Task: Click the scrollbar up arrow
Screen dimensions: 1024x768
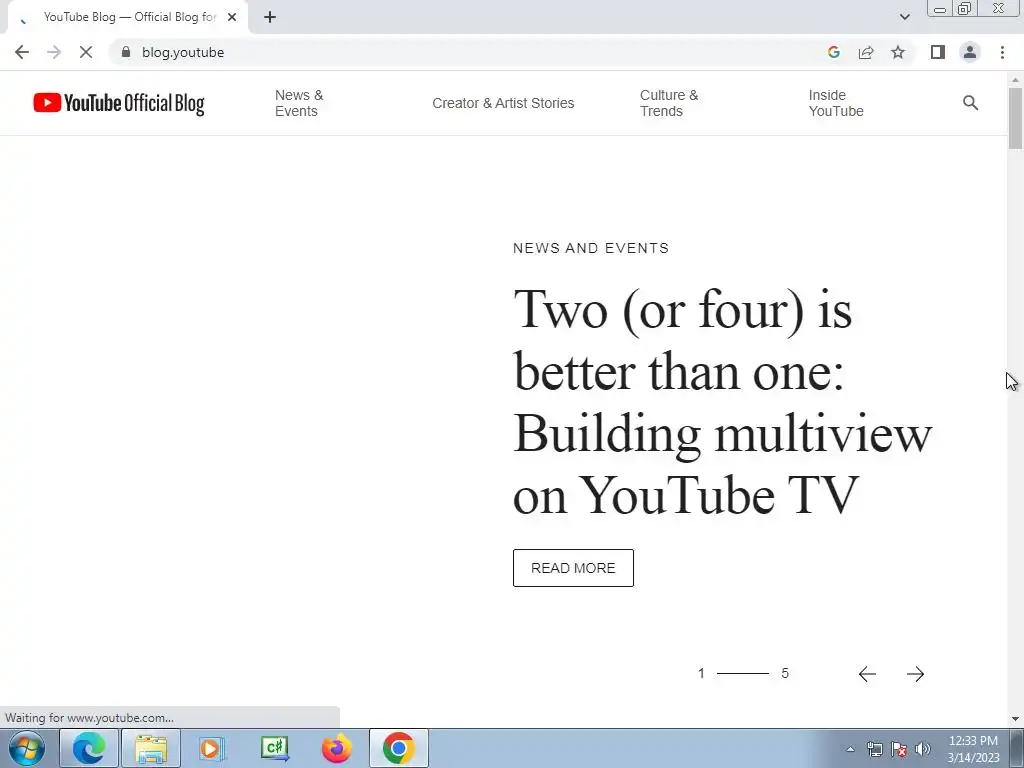Action: 1015,80
